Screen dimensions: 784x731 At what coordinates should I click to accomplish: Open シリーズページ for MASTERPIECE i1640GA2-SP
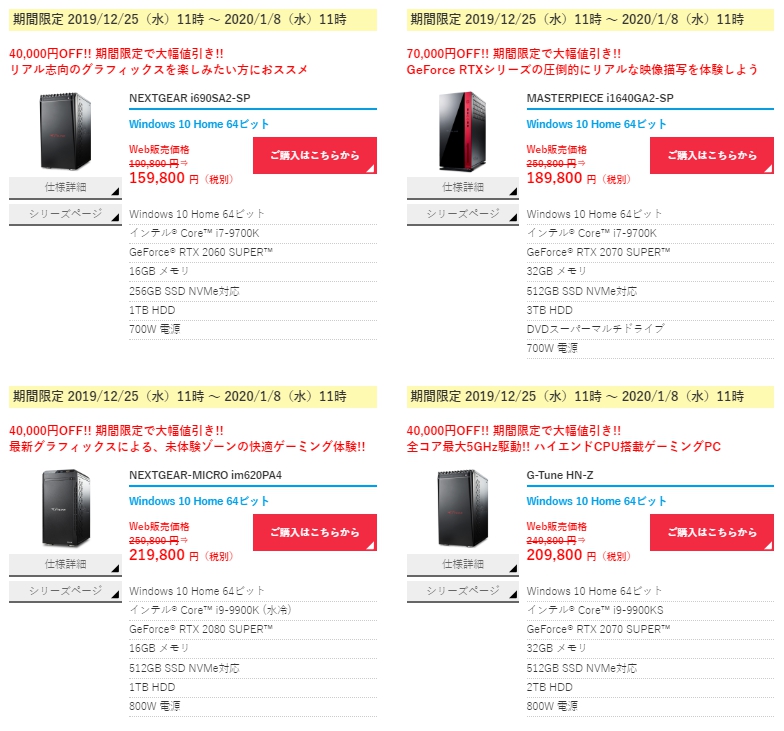tap(462, 214)
